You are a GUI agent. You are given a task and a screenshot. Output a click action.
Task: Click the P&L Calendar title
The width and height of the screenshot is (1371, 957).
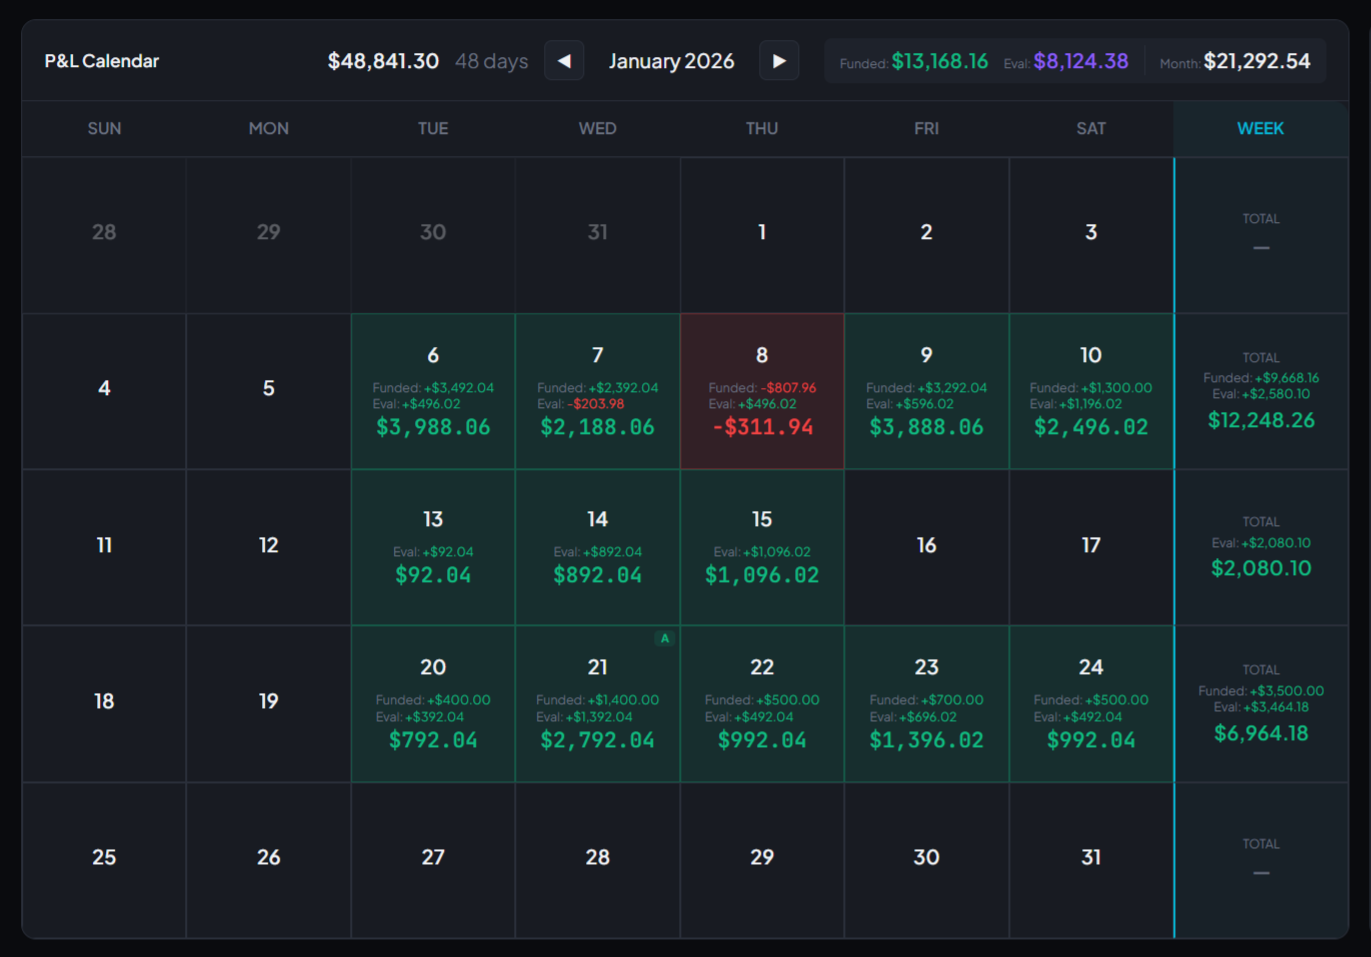click(x=102, y=61)
